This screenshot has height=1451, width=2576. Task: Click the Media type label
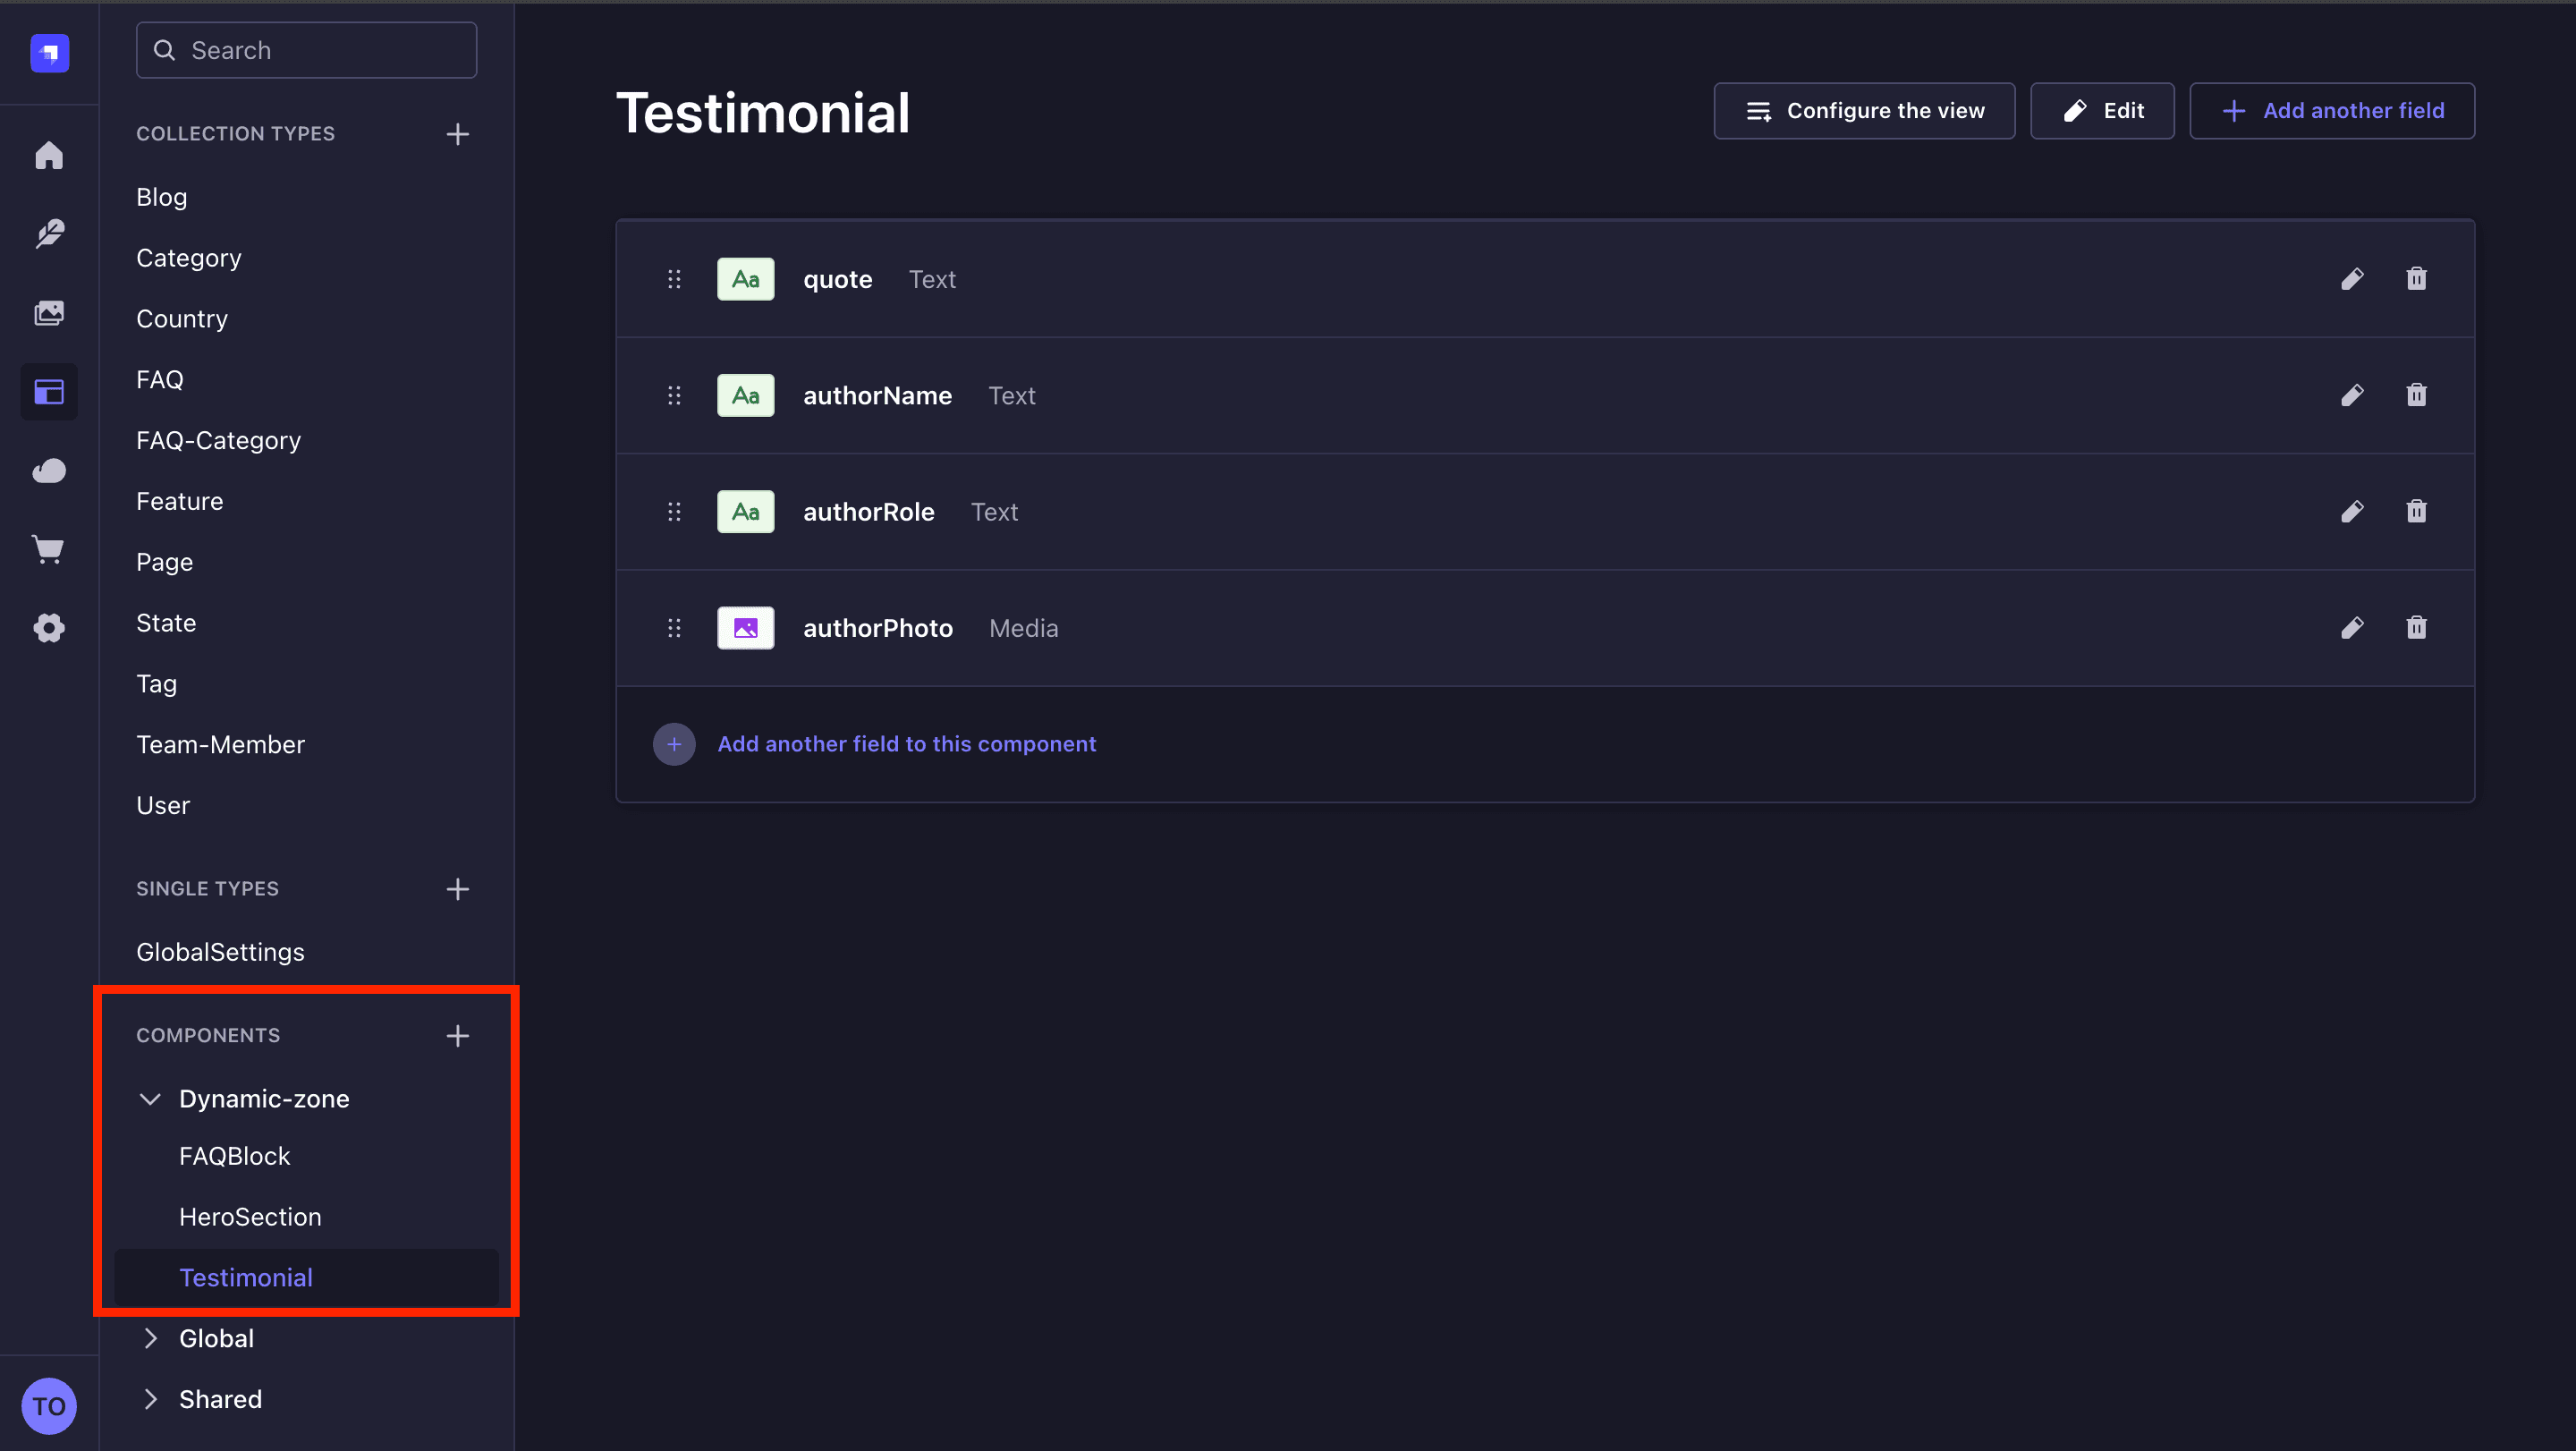click(x=1023, y=628)
